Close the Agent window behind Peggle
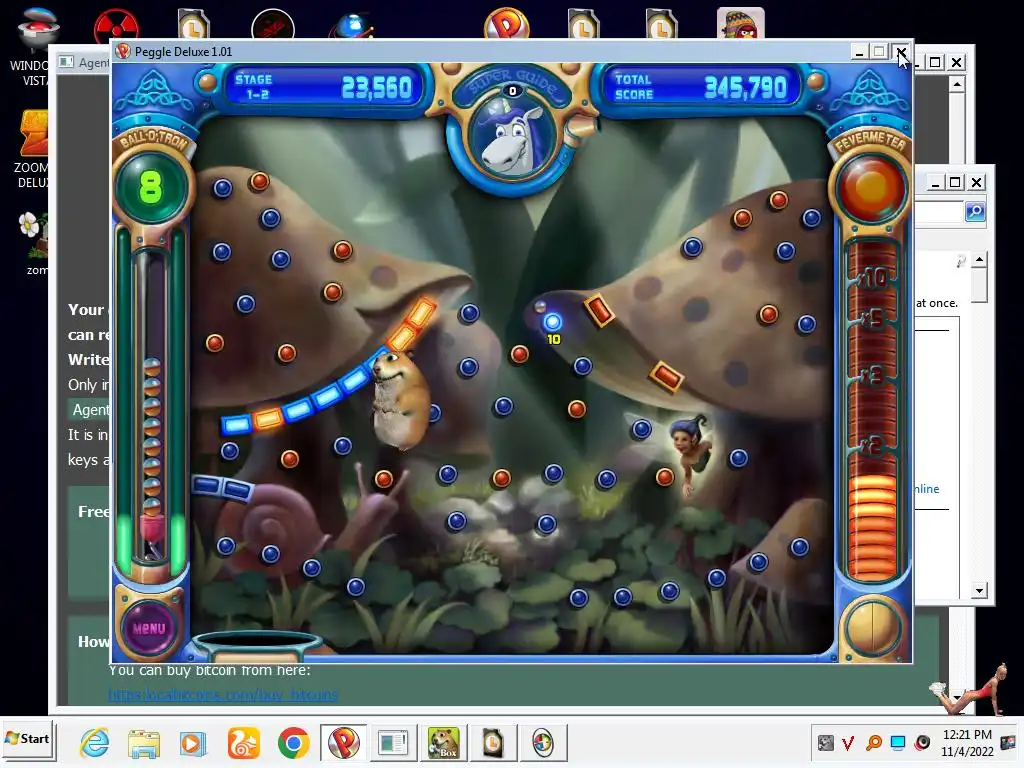This screenshot has width=1024, height=768. pyautogui.click(x=956, y=62)
